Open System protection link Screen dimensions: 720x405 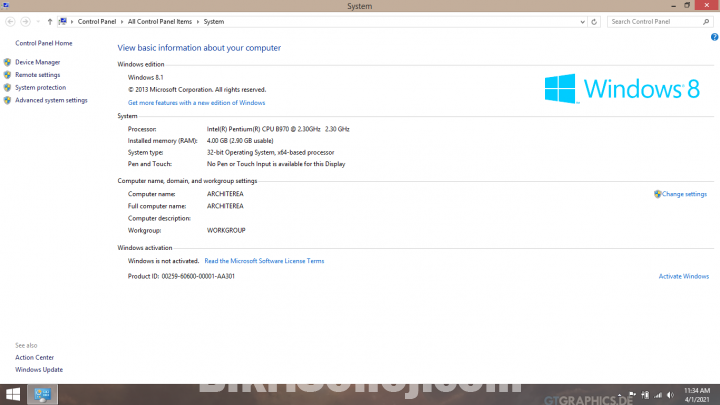[x=40, y=87]
